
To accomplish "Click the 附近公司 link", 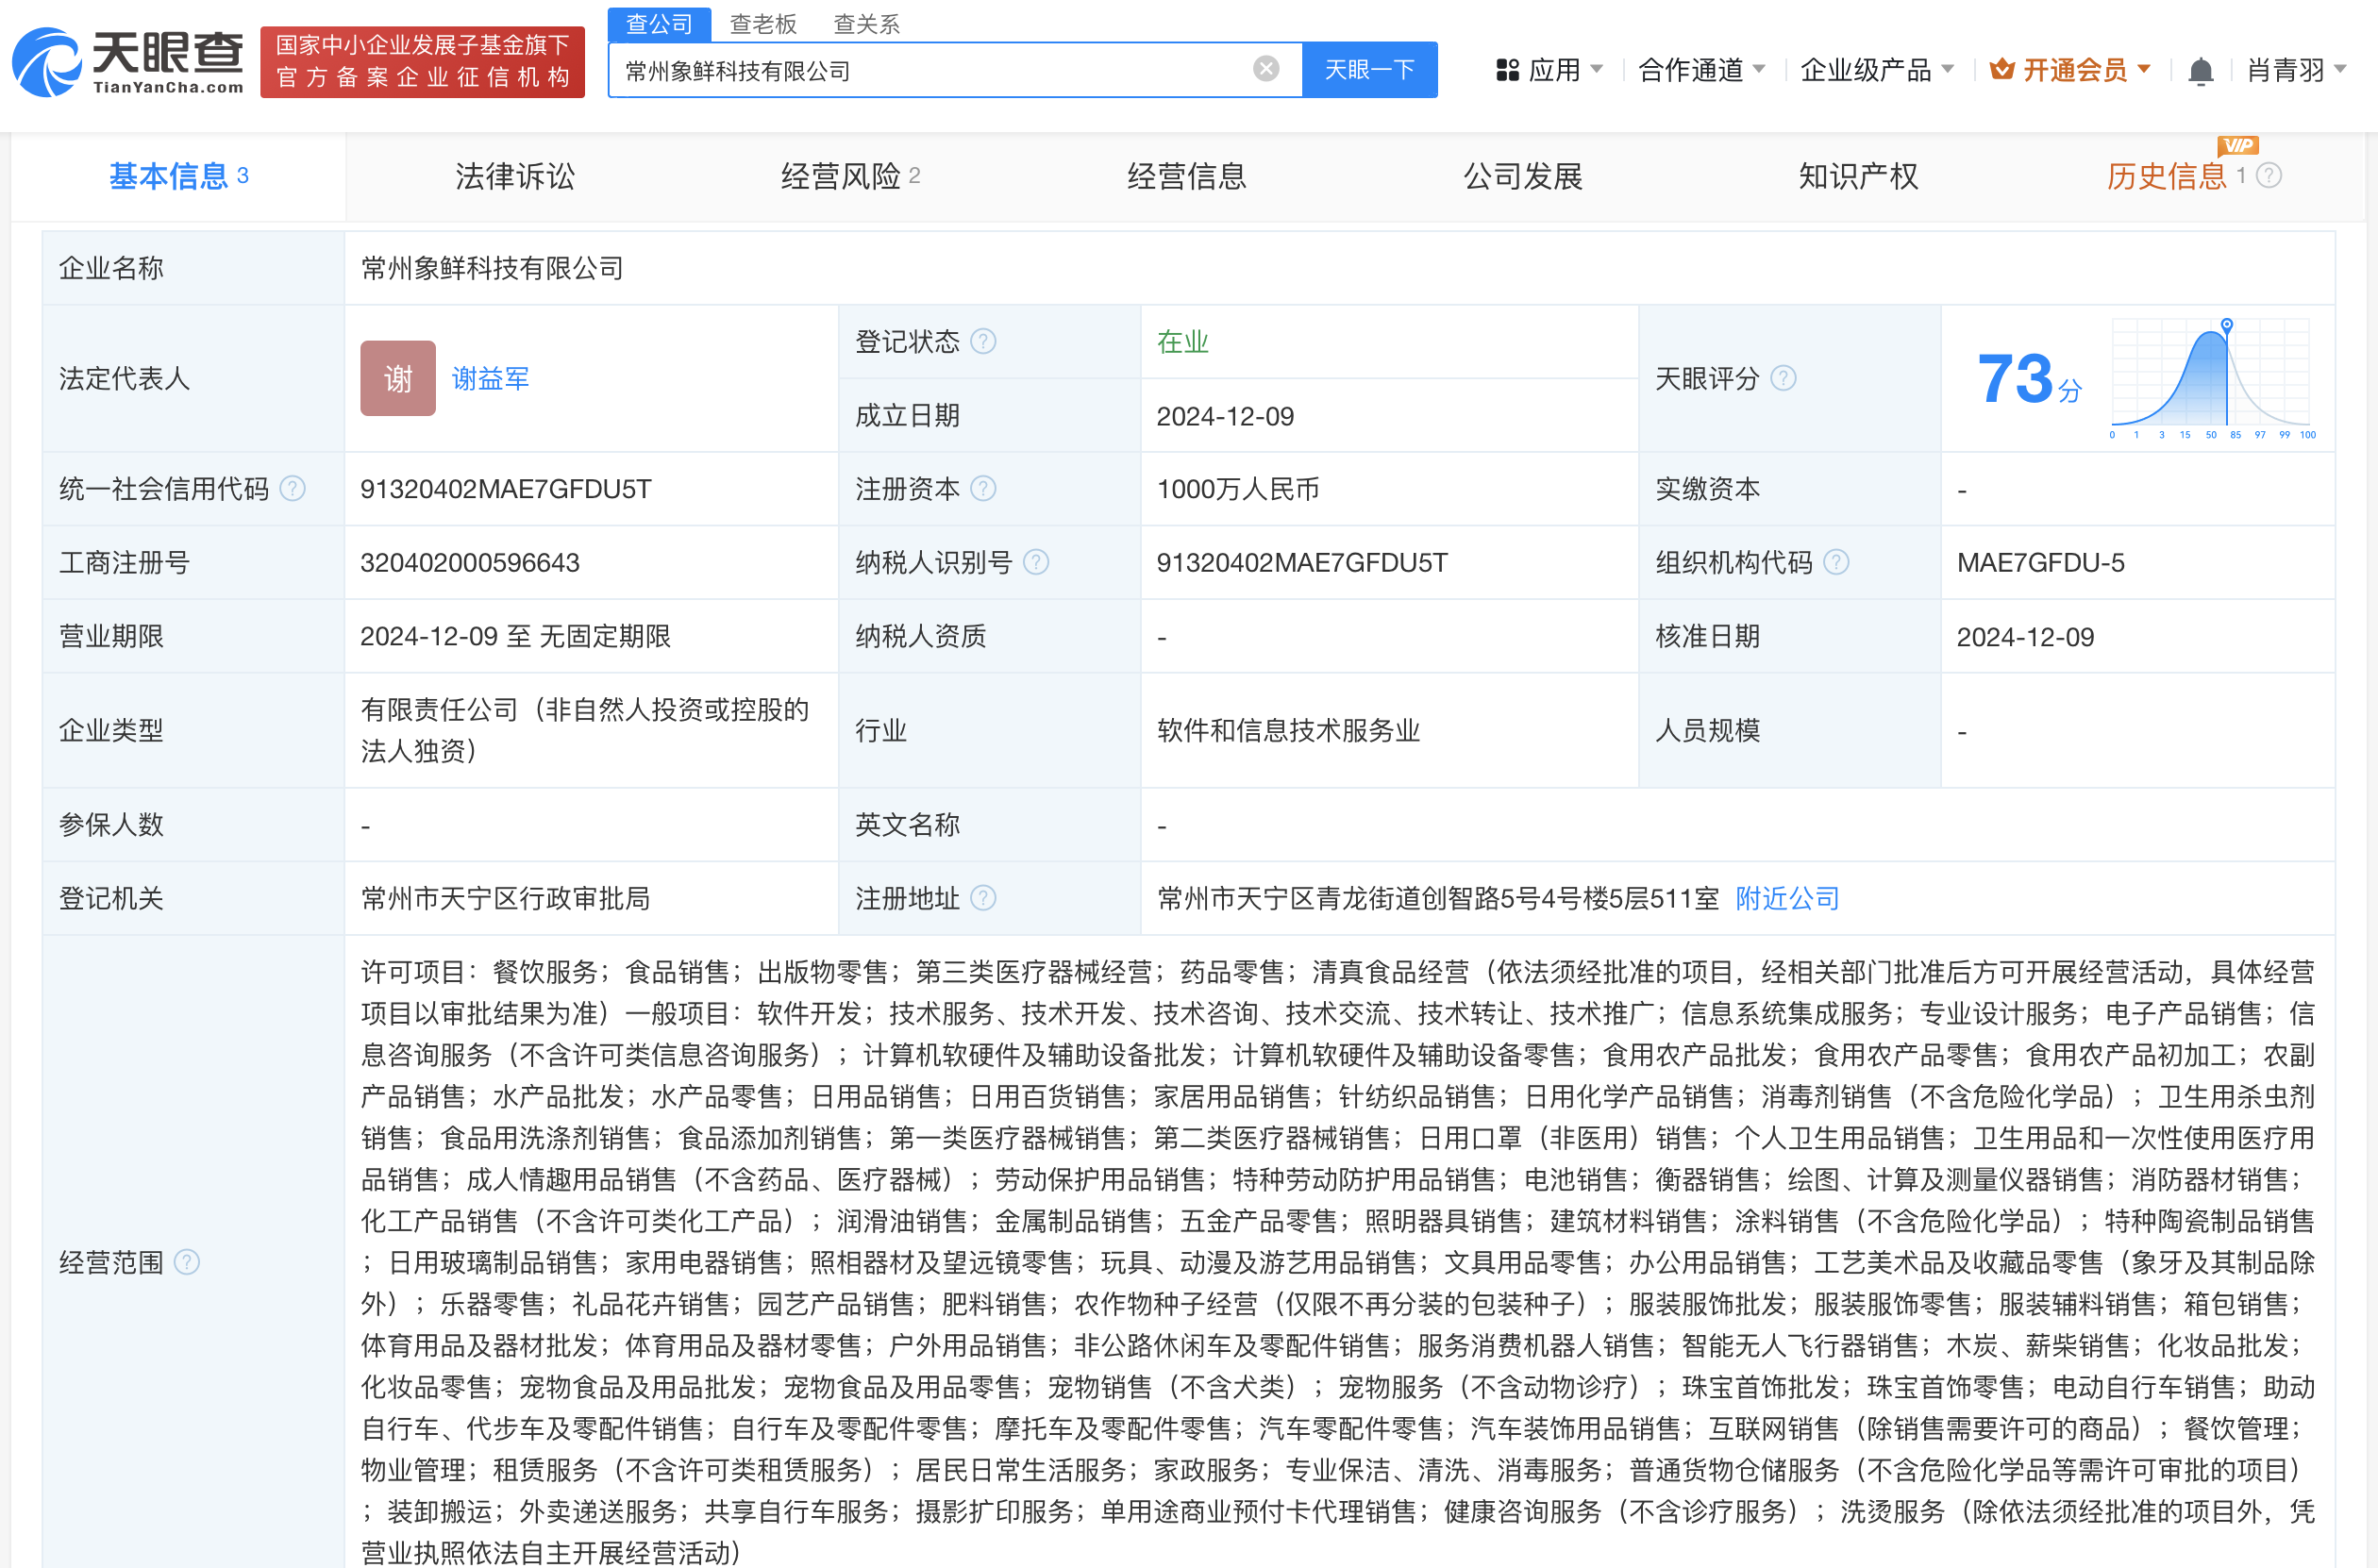I will (x=1786, y=898).
